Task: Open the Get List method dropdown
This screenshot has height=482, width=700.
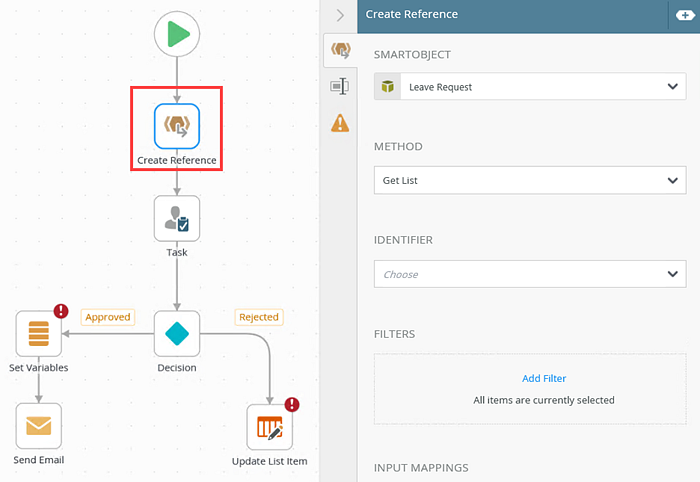Action: (x=530, y=180)
